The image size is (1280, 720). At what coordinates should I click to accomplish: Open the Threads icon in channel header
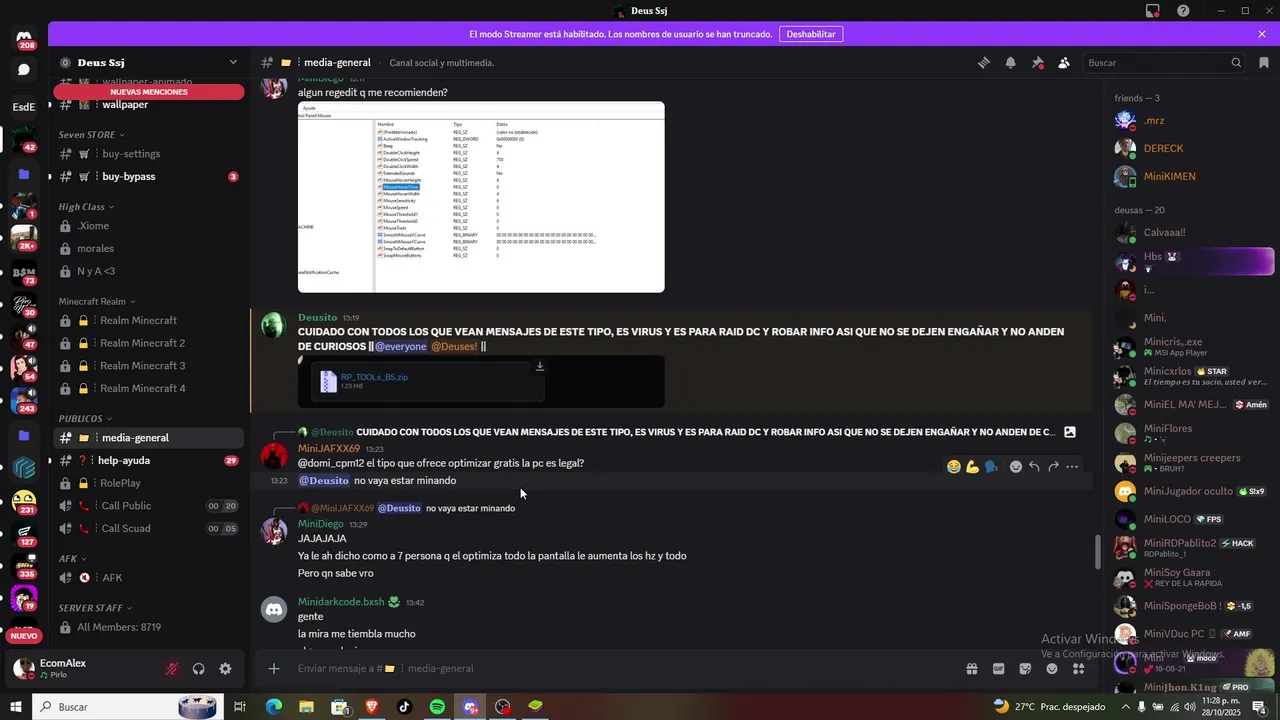tap(984, 62)
